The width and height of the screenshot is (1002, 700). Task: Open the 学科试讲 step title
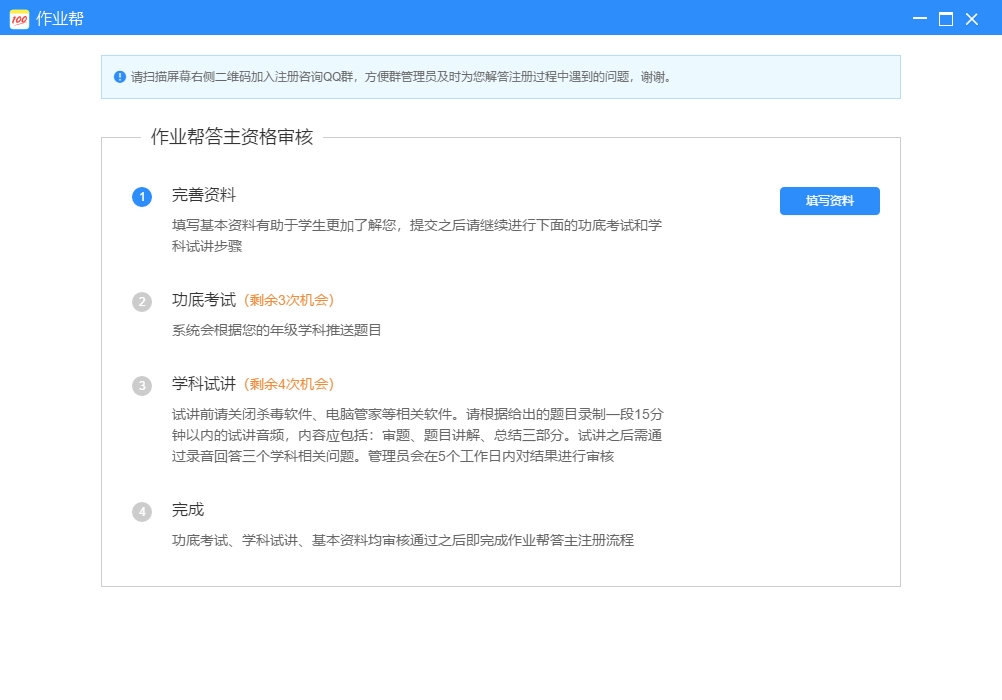point(204,384)
